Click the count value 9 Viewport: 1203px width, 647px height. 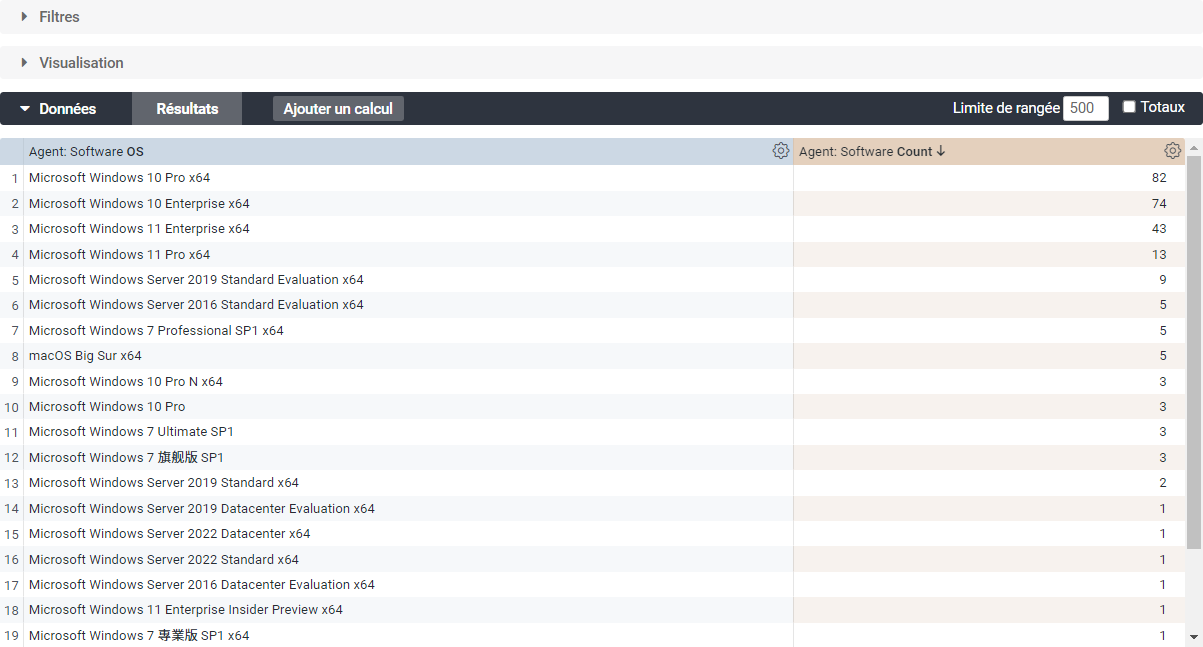(1163, 280)
